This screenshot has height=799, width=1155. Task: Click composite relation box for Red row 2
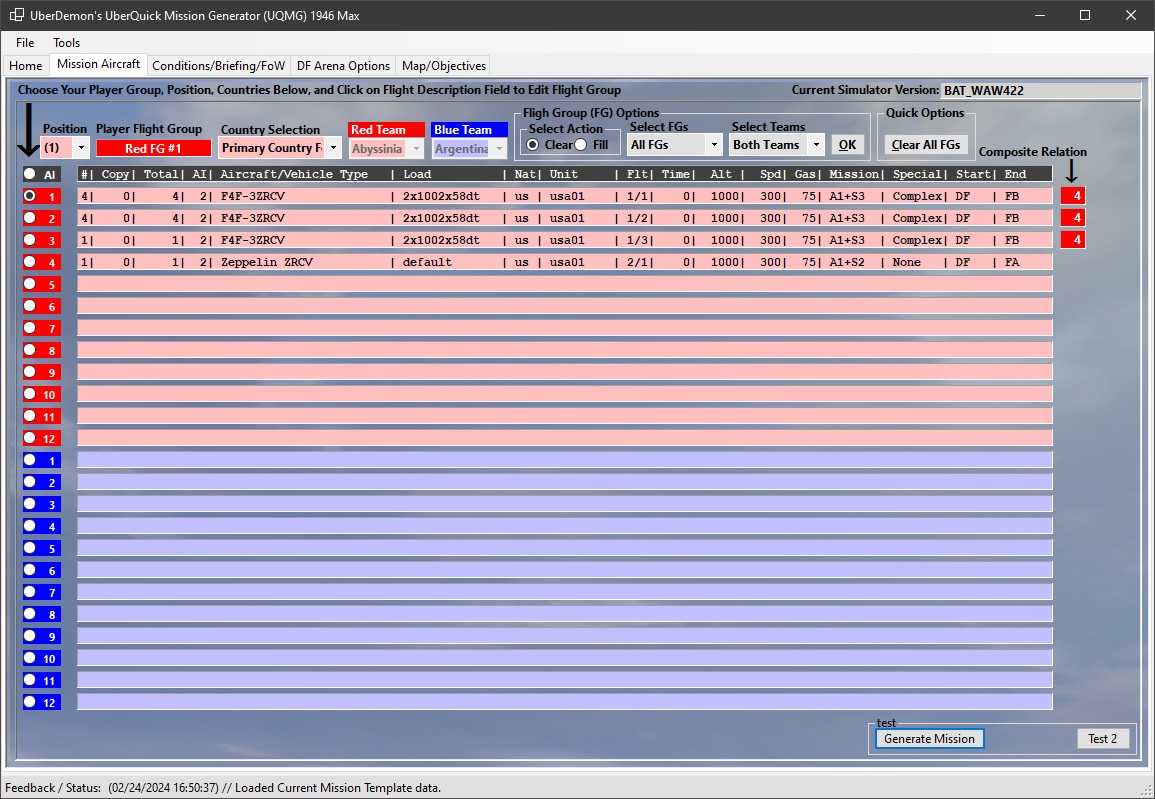coord(1073,218)
